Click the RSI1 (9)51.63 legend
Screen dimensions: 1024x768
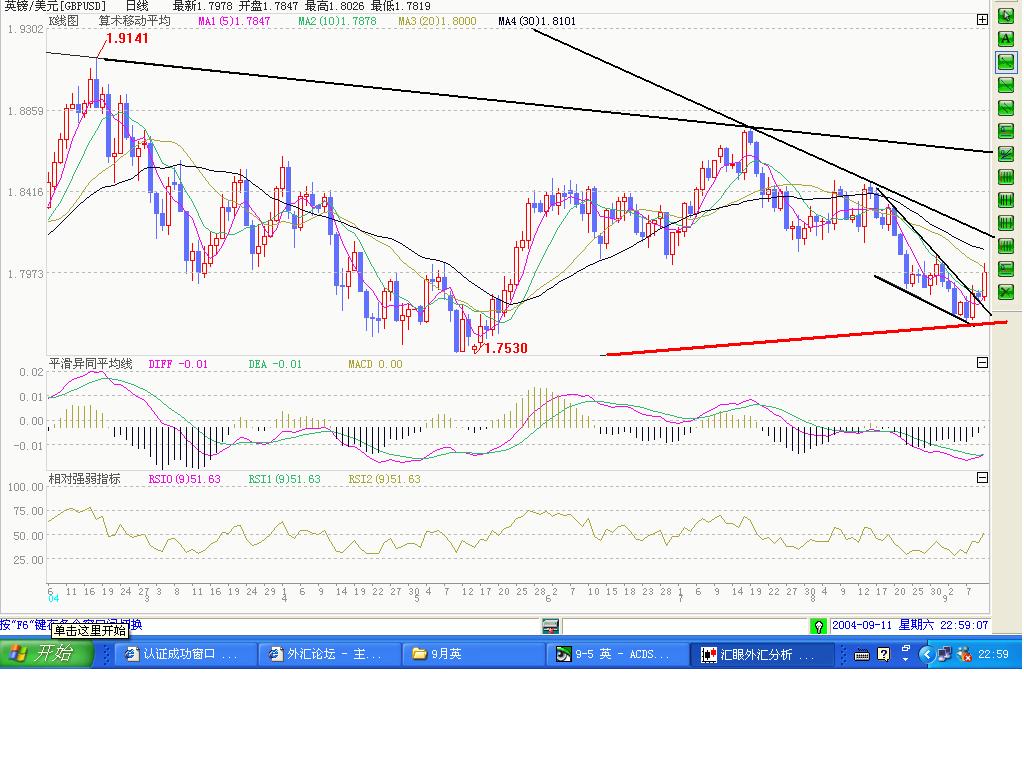click(285, 479)
